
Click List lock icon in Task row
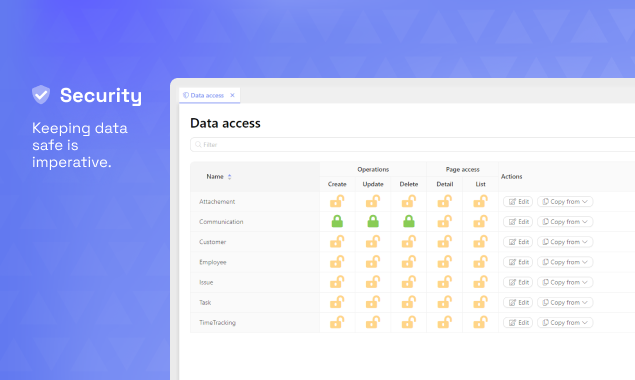coord(480,302)
